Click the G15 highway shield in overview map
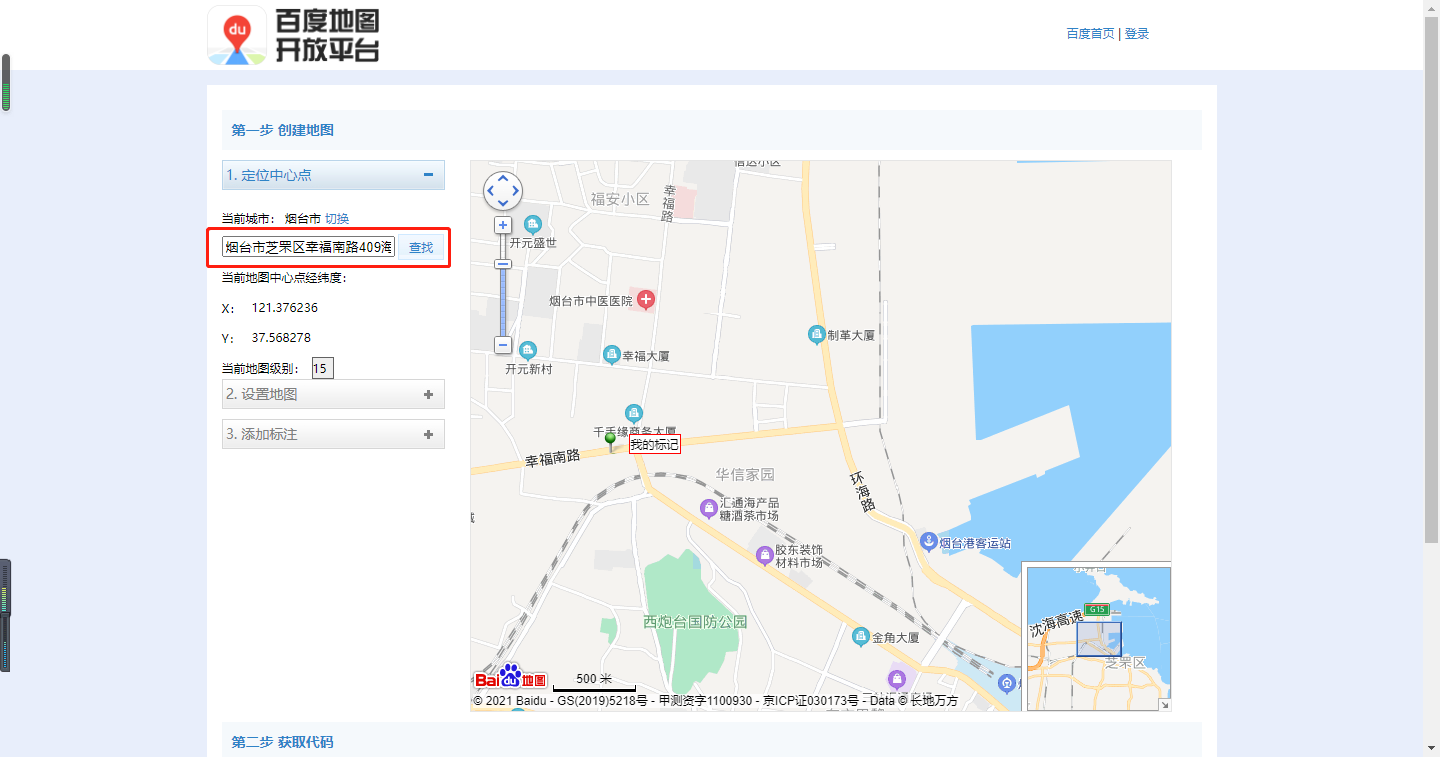1440x757 pixels. 1097,609
